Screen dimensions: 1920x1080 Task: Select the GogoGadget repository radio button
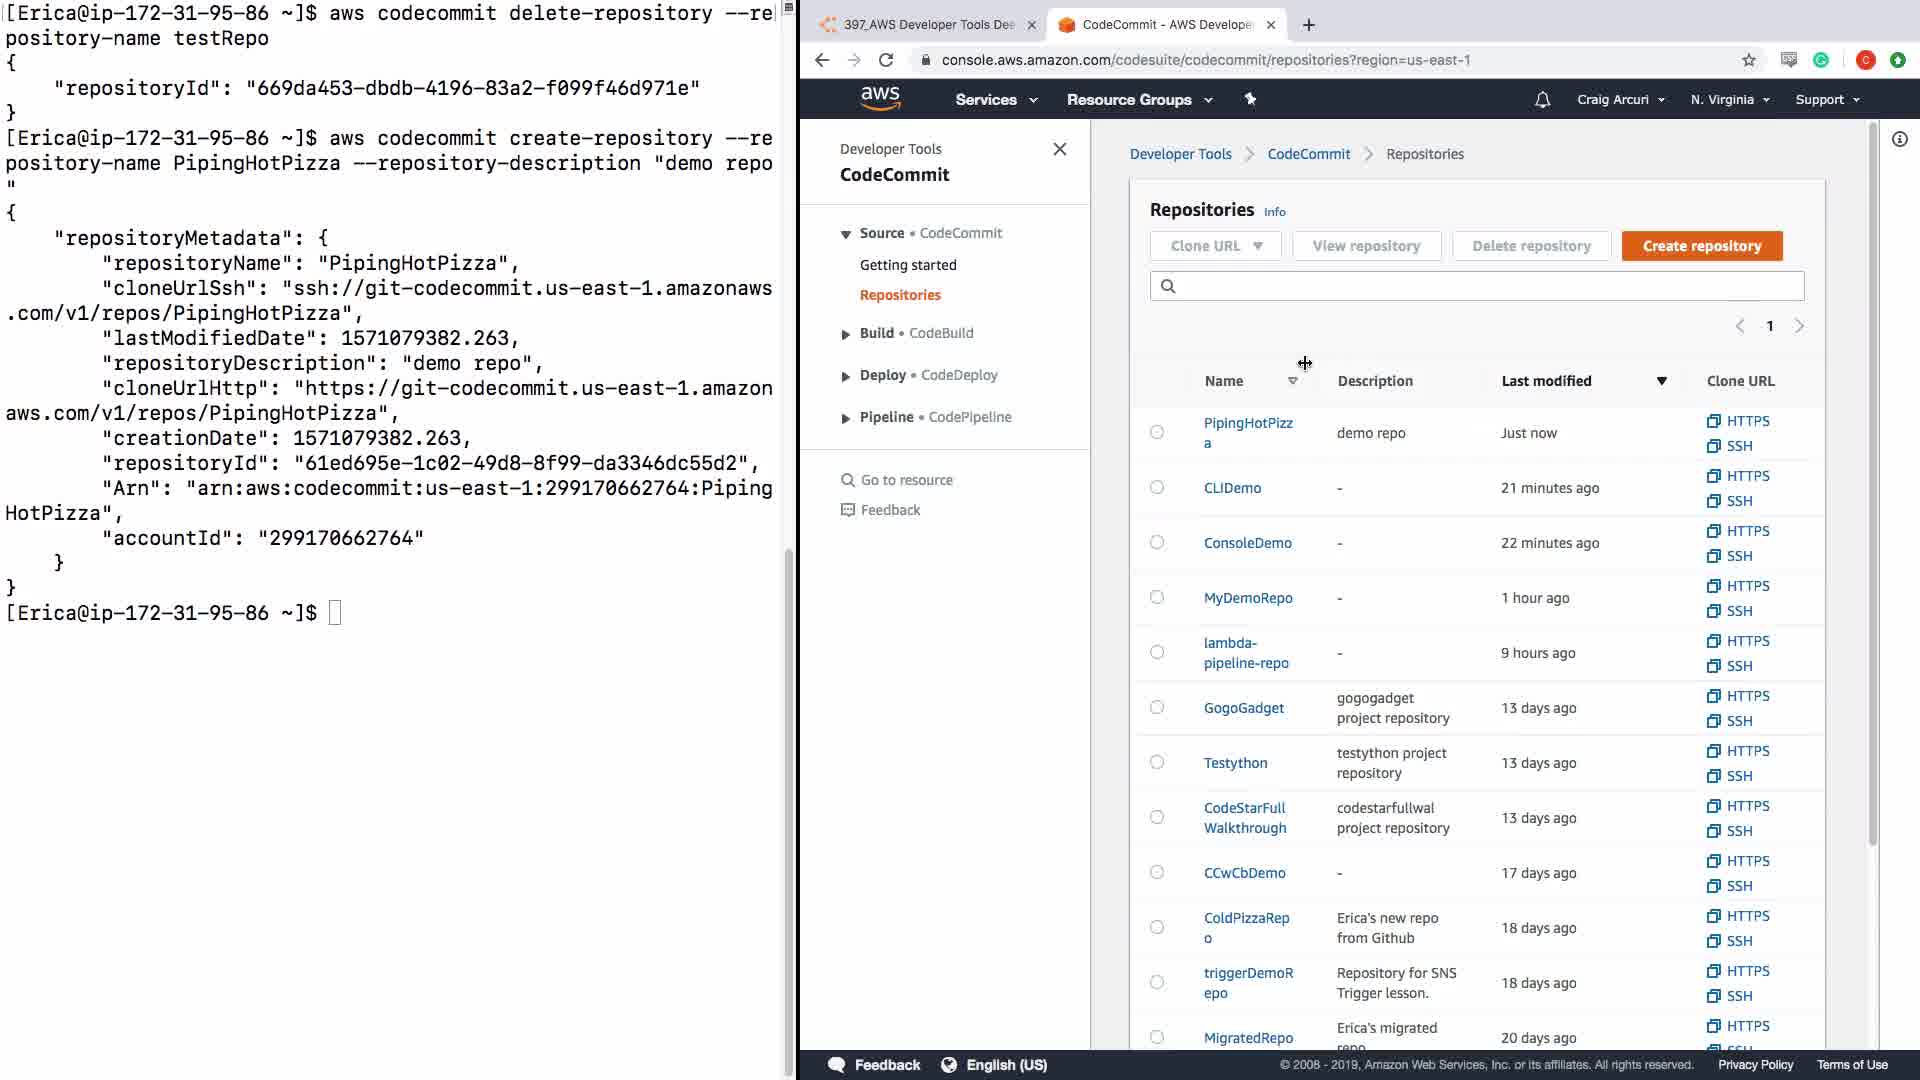pyautogui.click(x=1157, y=708)
